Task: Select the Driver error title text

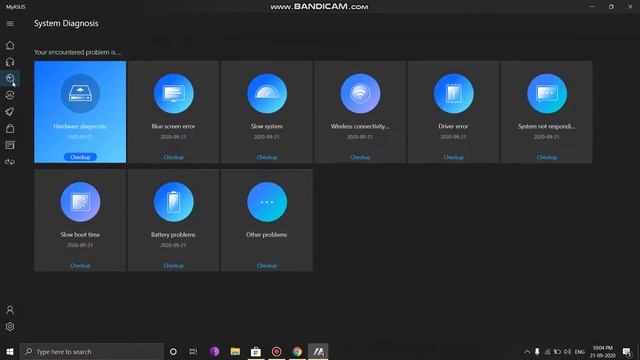Action: (453, 127)
